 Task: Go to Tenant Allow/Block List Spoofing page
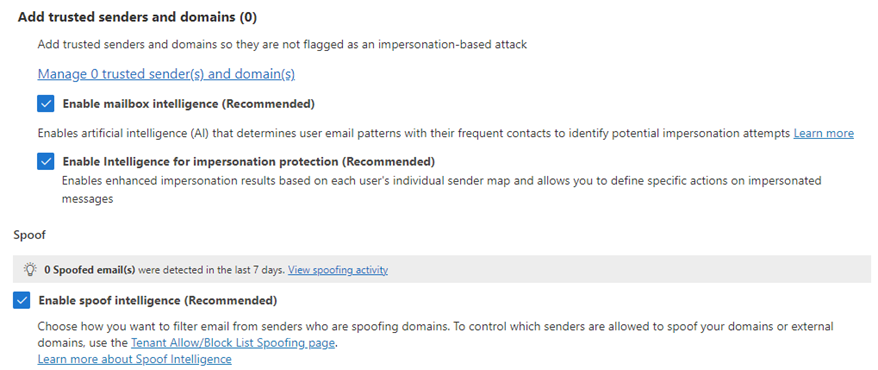point(233,343)
